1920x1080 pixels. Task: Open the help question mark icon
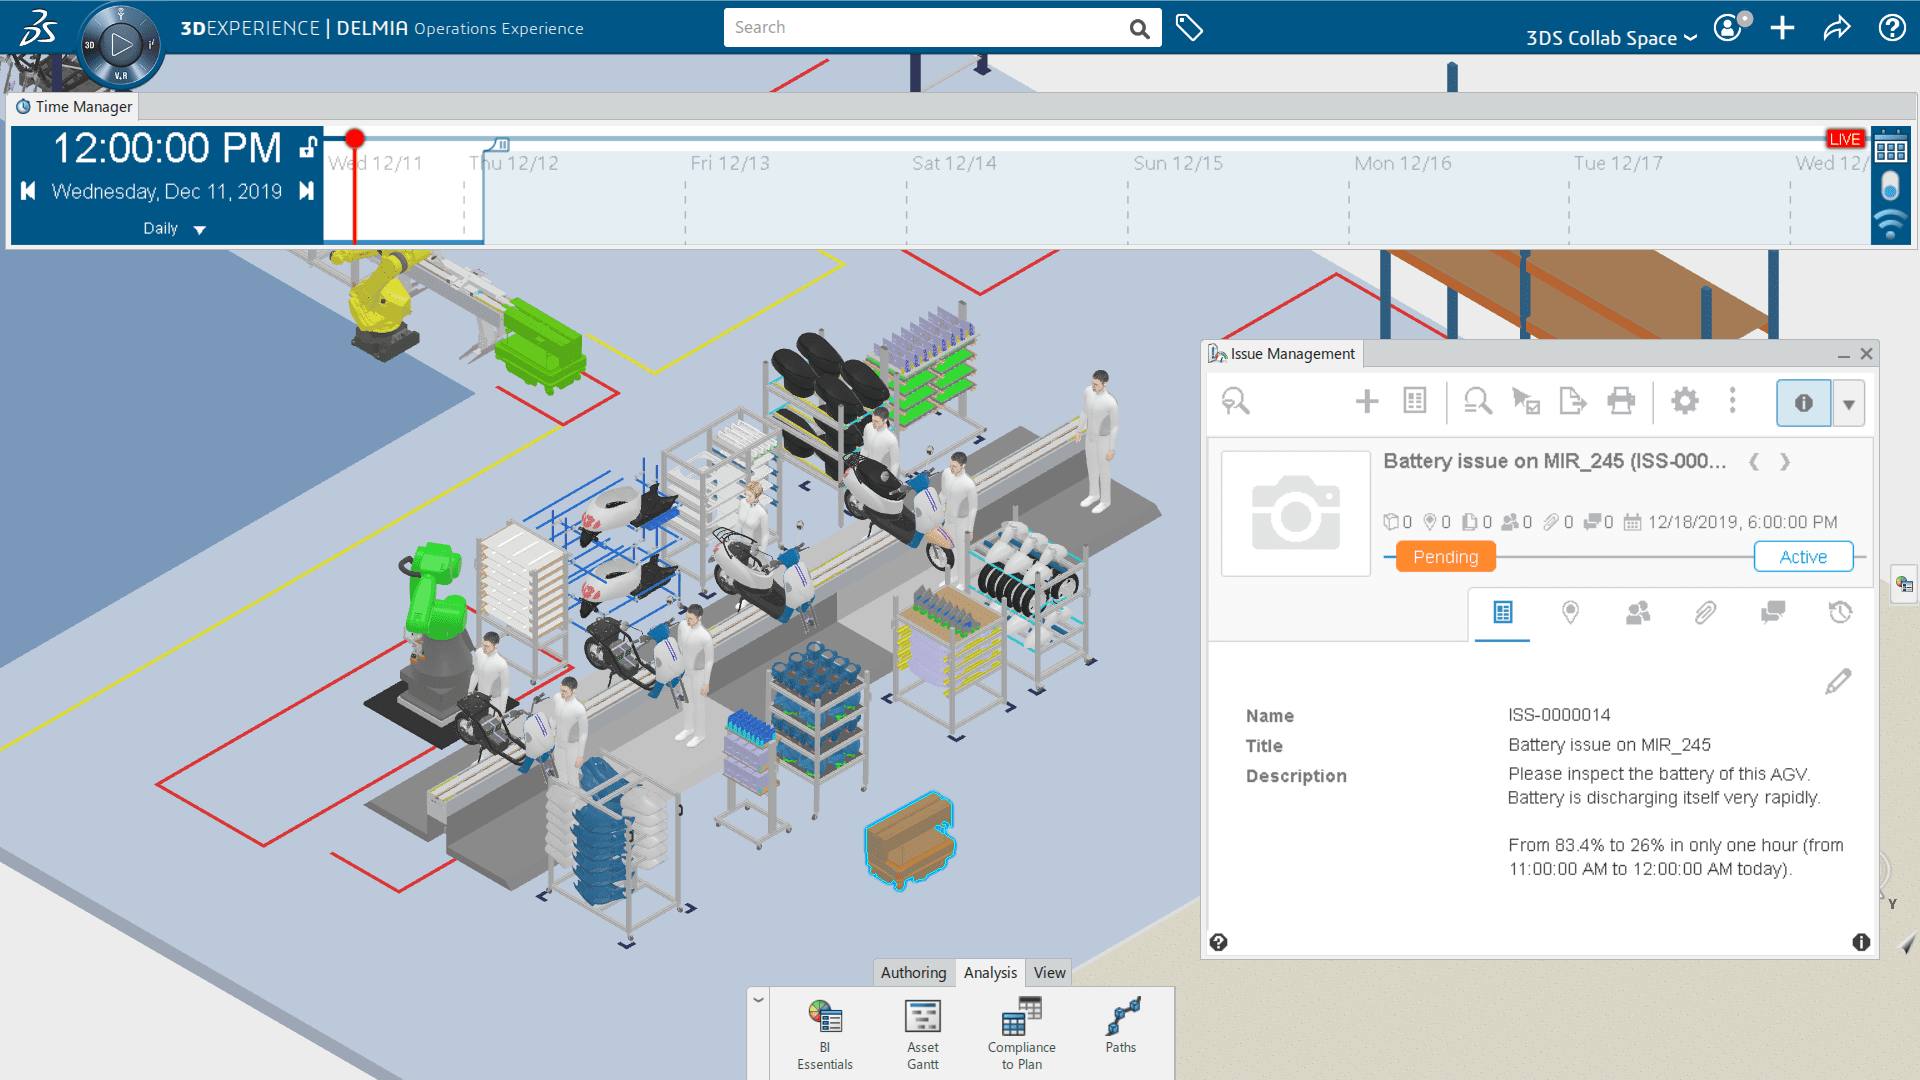click(1892, 28)
